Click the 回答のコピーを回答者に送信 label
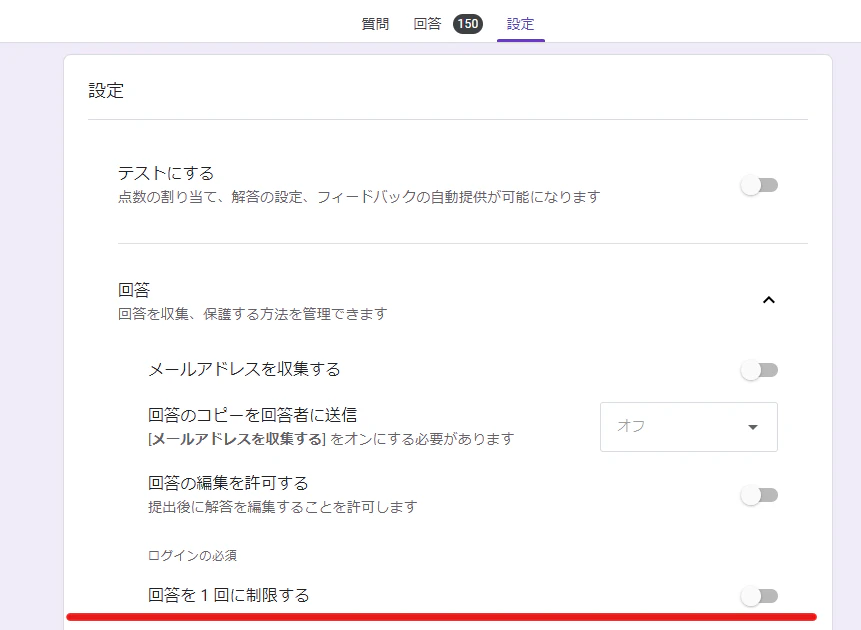The image size is (861, 630). coord(253,415)
